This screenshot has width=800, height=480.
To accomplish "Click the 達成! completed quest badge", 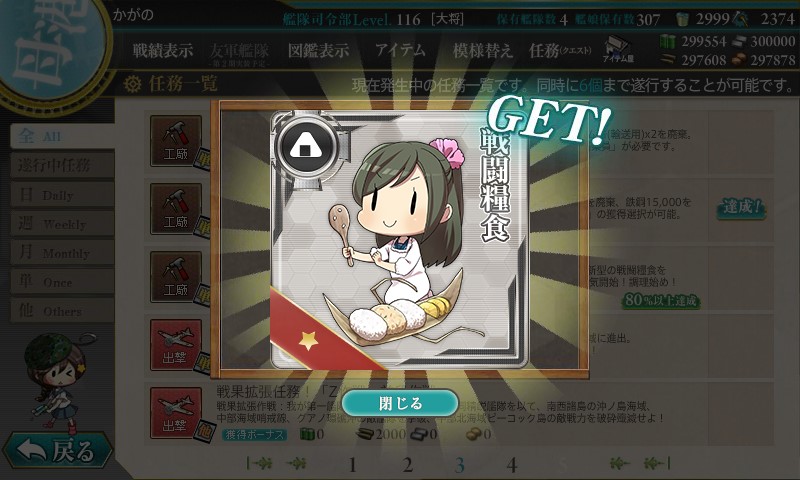I will point(741,208).
